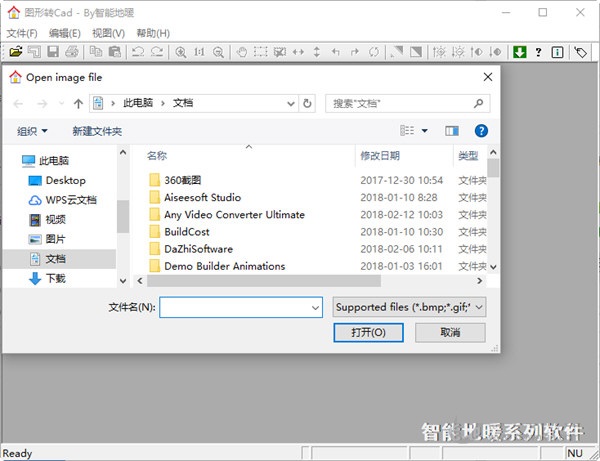Click the 搜索"文档" search box
The height and width of the screenshot is (461, 600).
click(407, 103)
